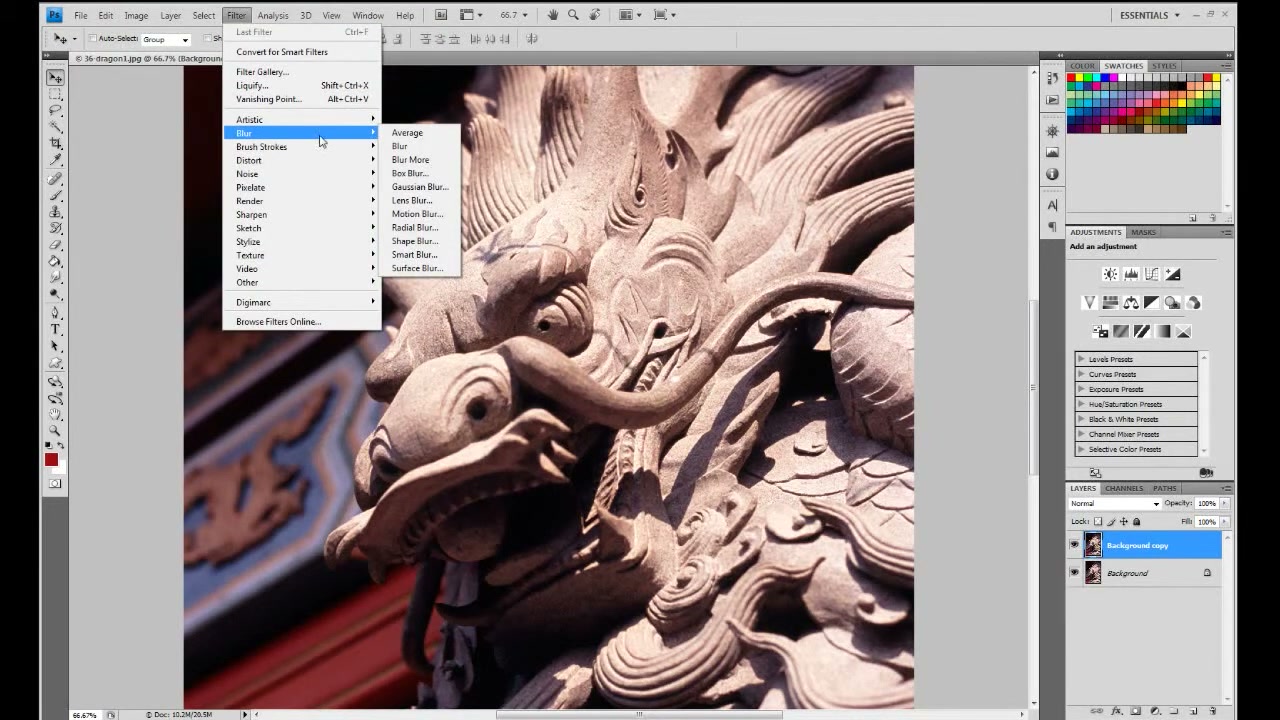Add a Black & White adjustment
1280x720 pixels.
click(1152, 302)
